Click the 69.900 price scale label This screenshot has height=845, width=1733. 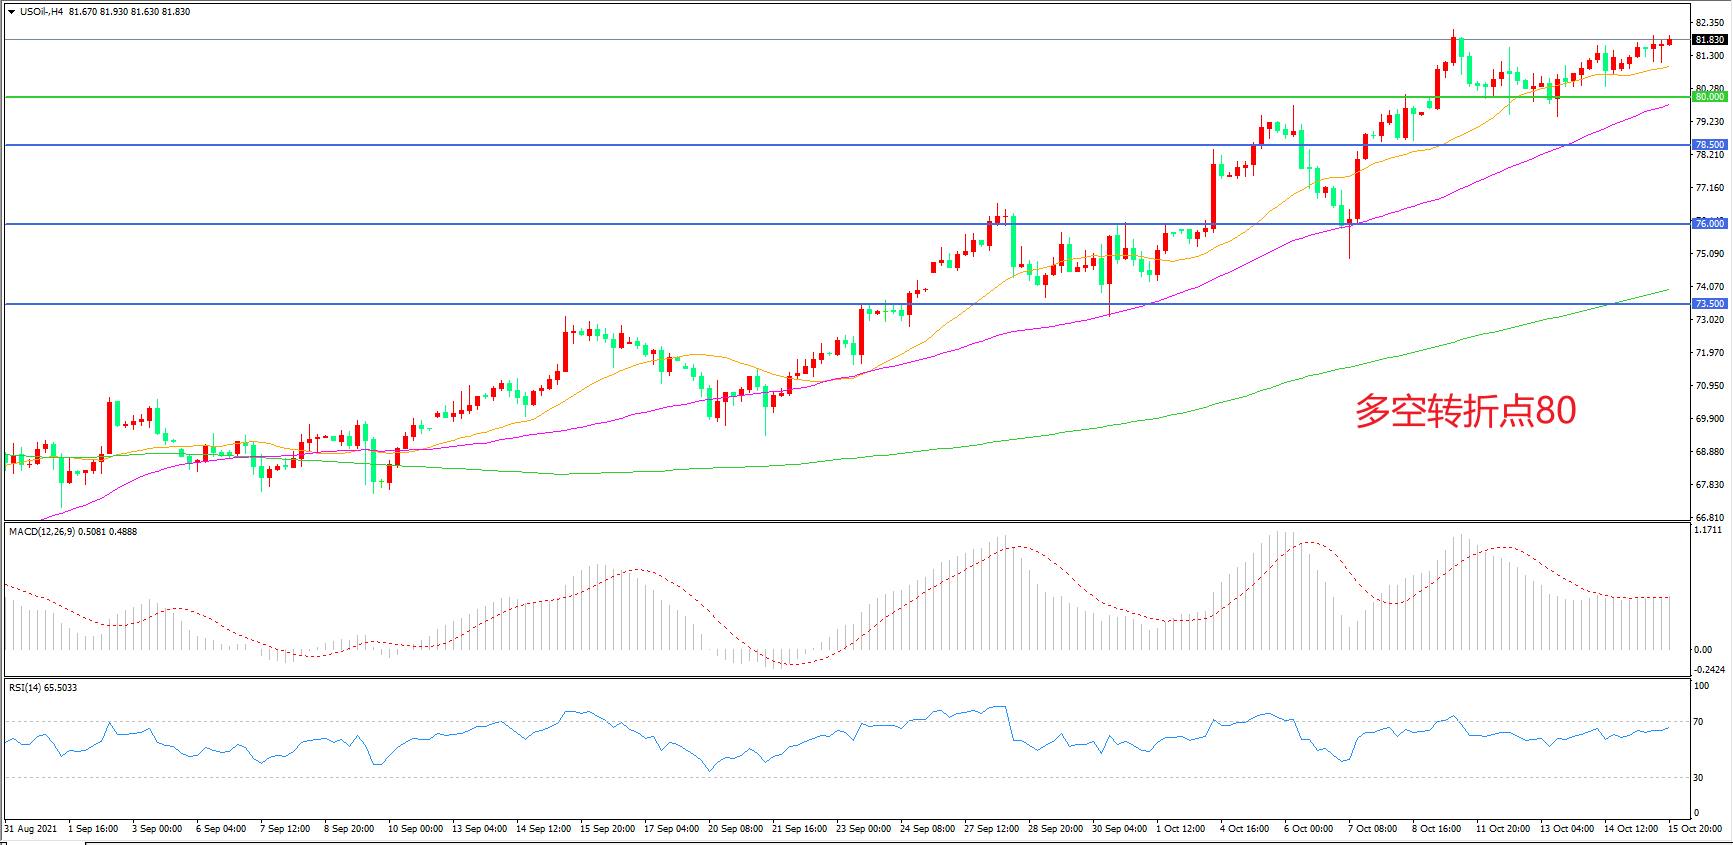(x=1709, y=419)
